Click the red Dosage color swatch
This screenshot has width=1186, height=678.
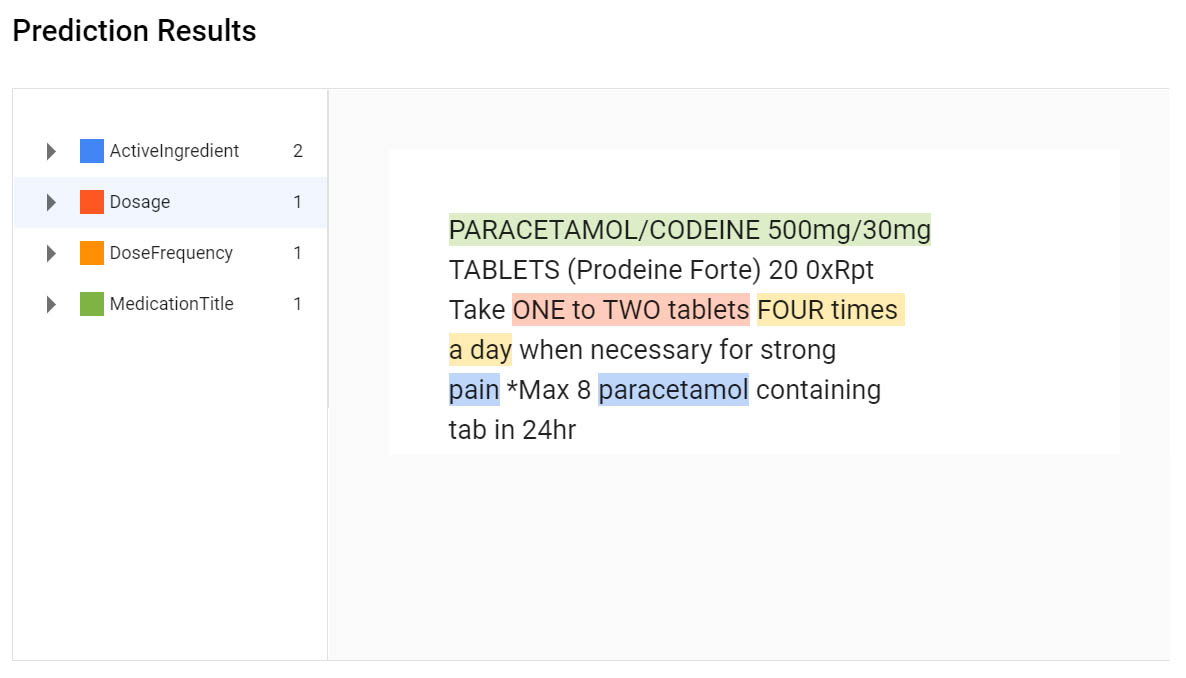coord(92,203)
